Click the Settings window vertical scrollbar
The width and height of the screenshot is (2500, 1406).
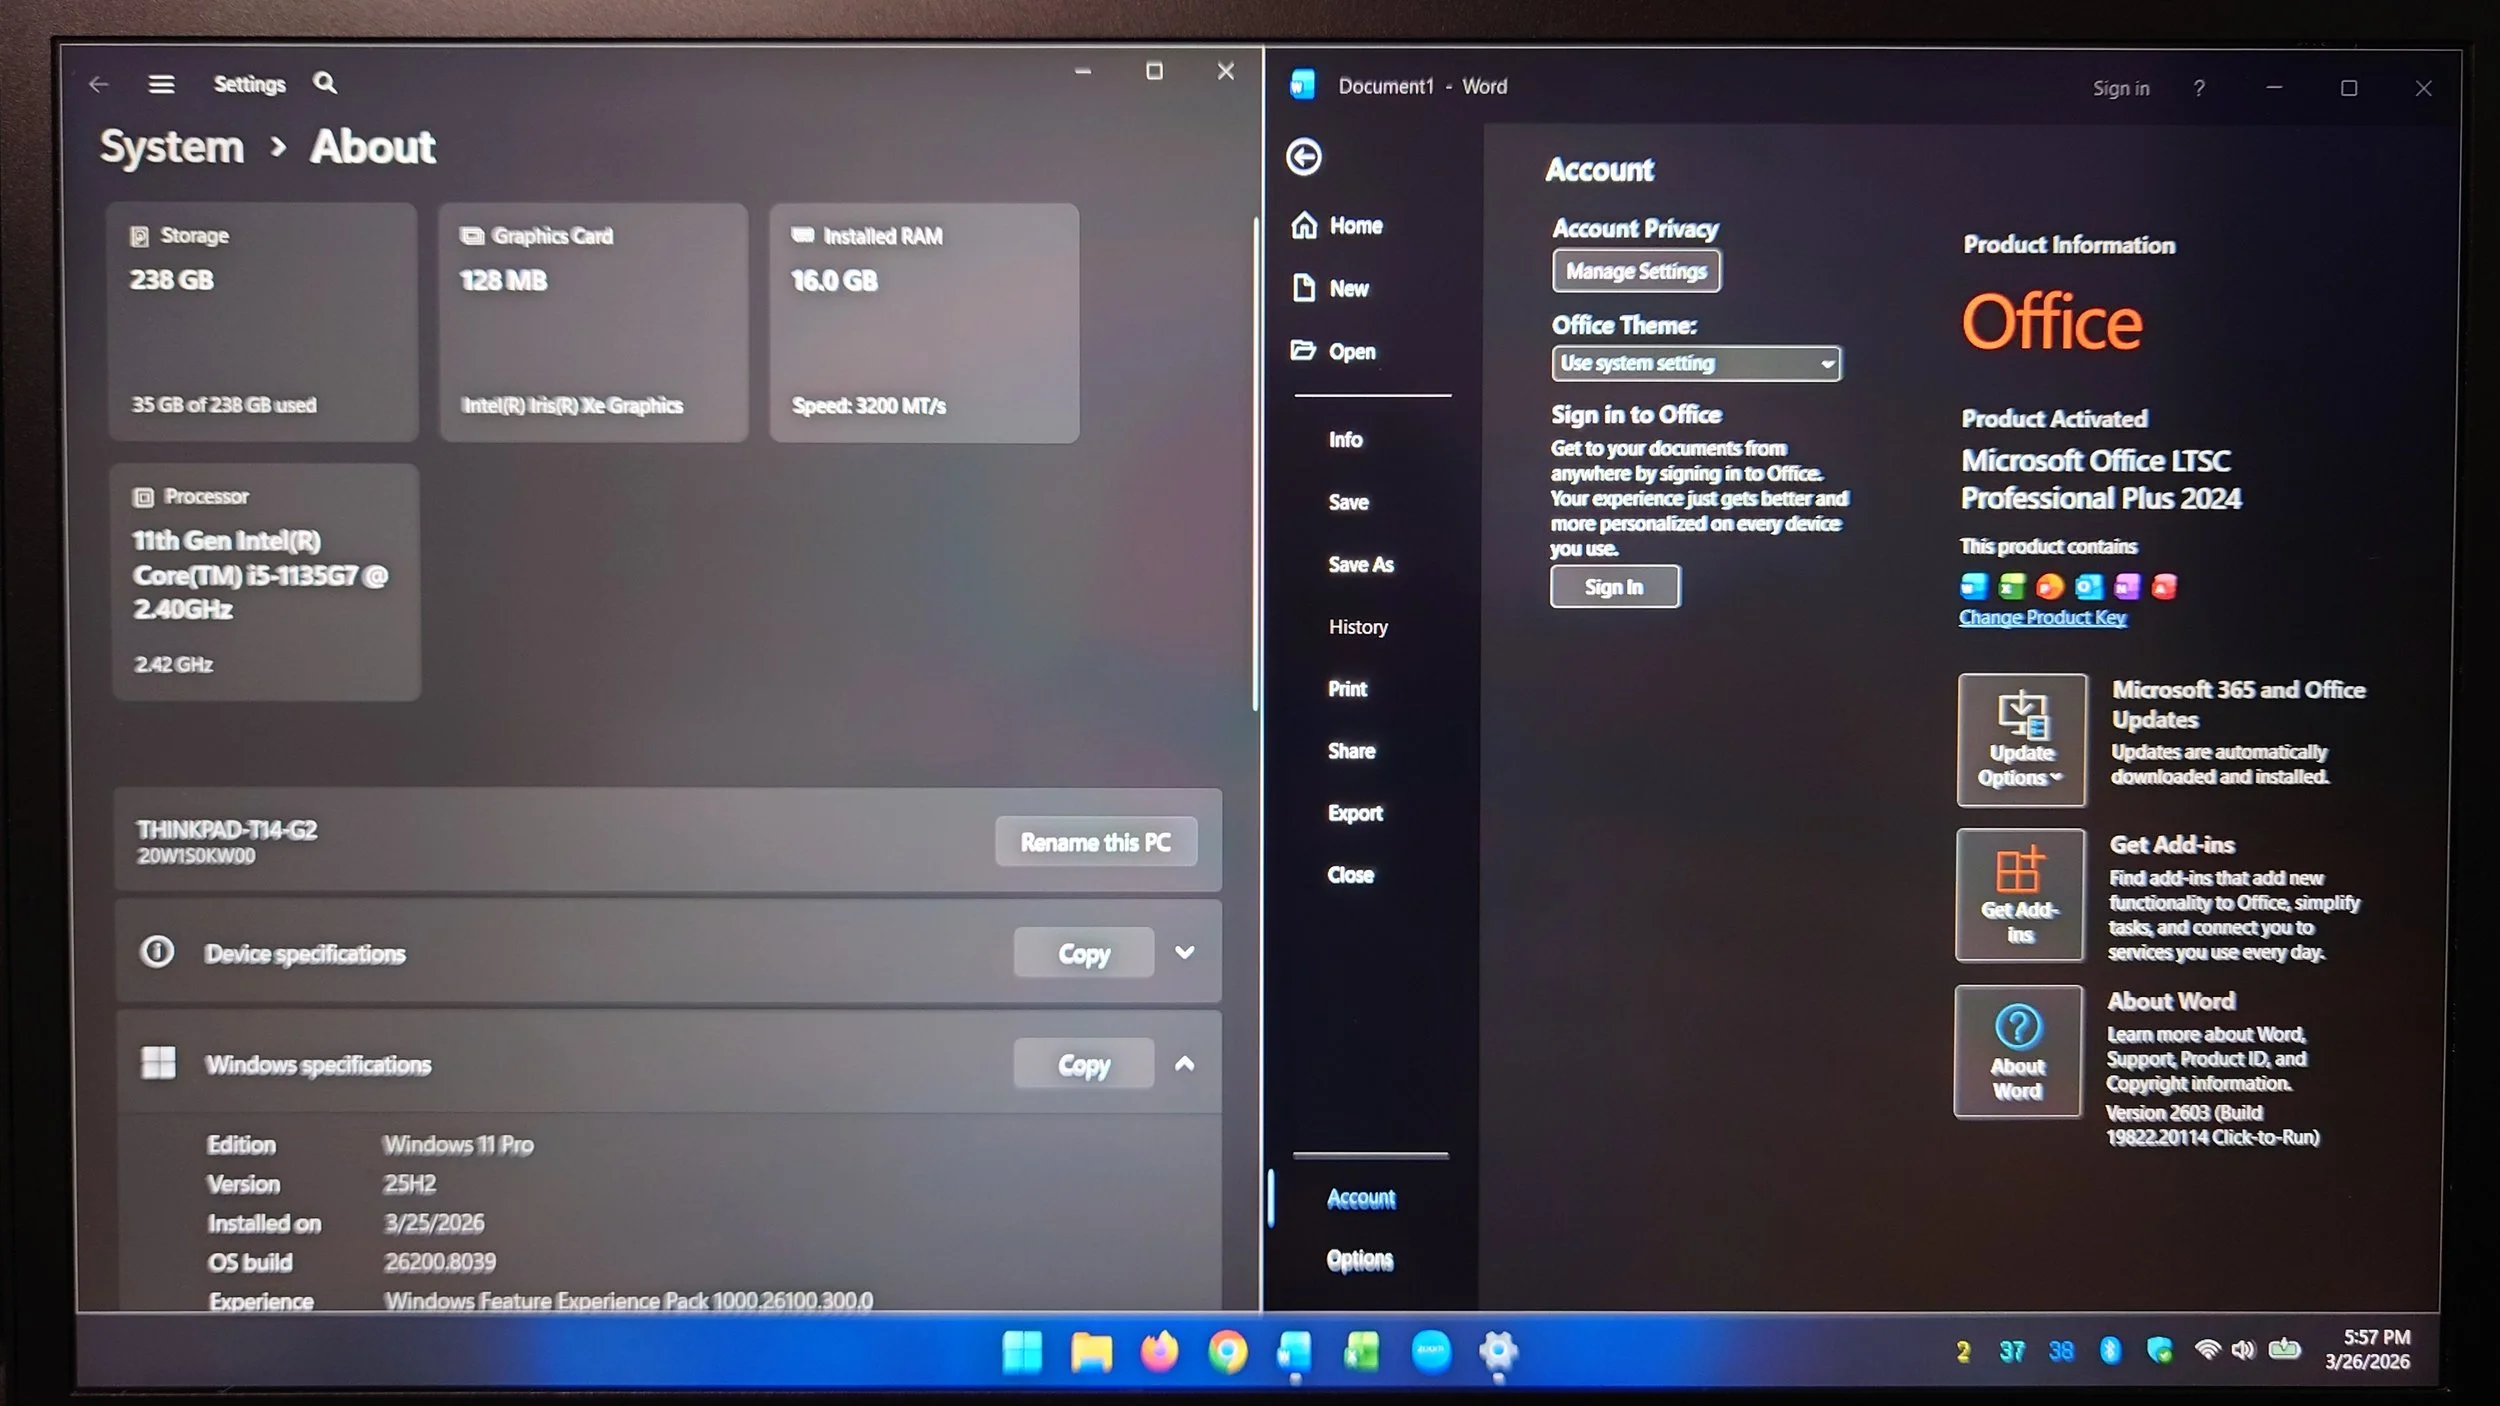click(x=1255, y=460)
